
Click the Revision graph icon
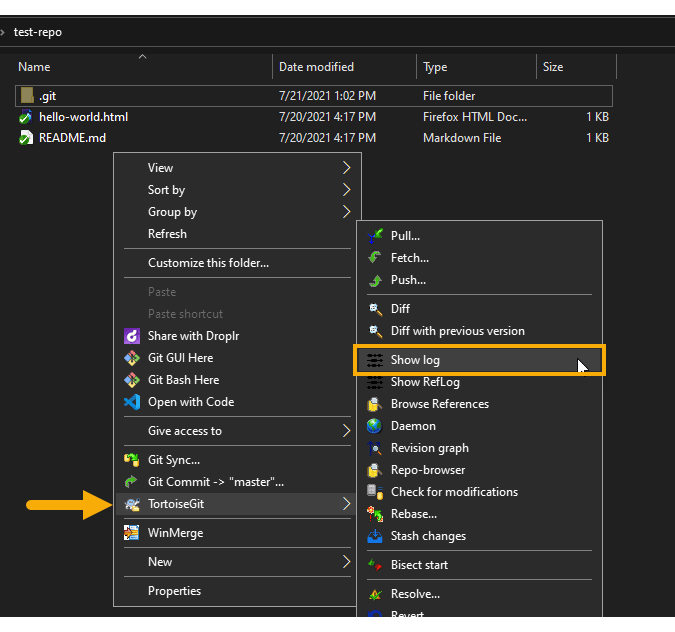click(x=375, y=448)
